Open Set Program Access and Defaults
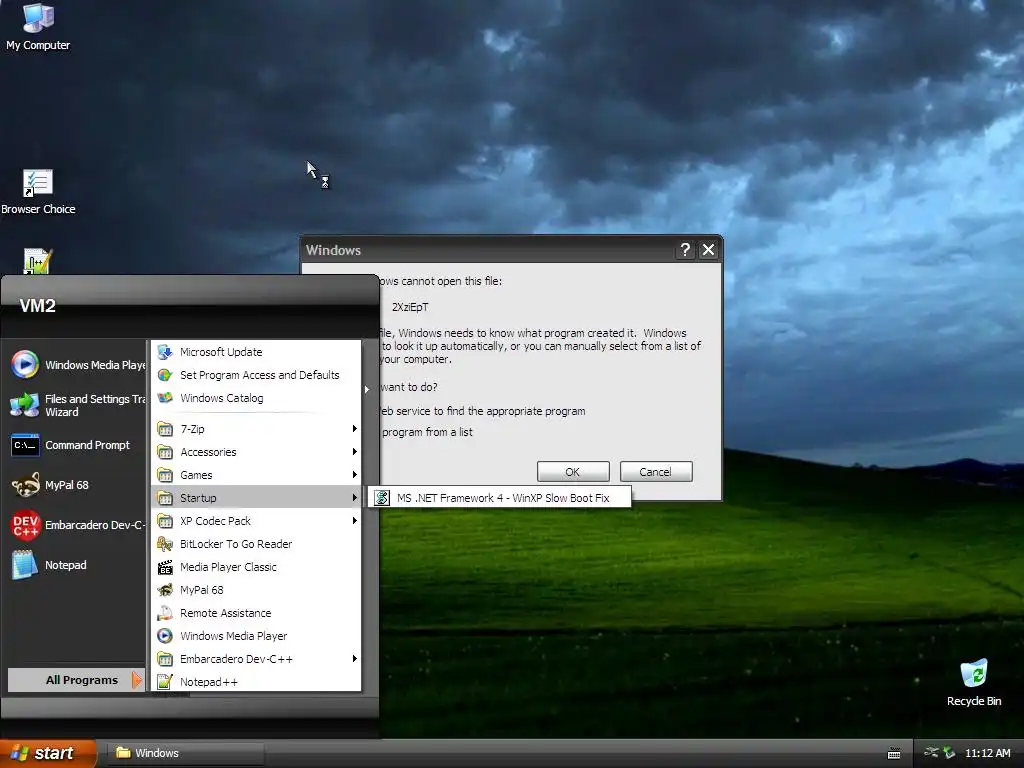 256,375
